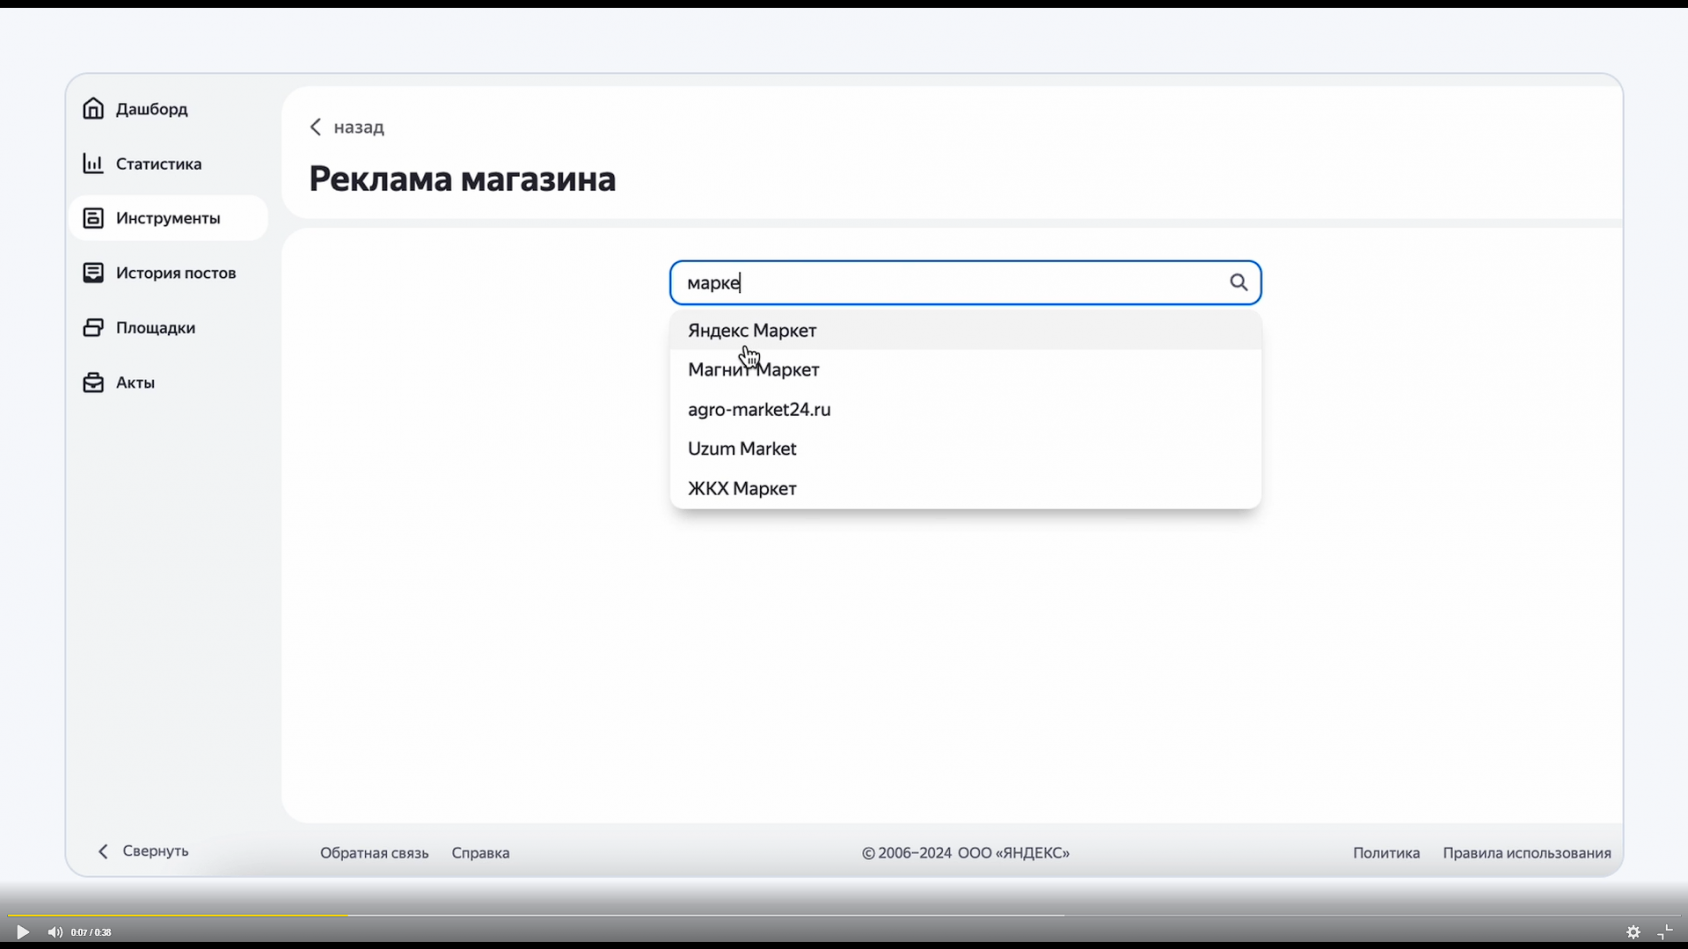Seek on the video progress bar
This screenshot has width=1688, height=949.
(844, 914)
